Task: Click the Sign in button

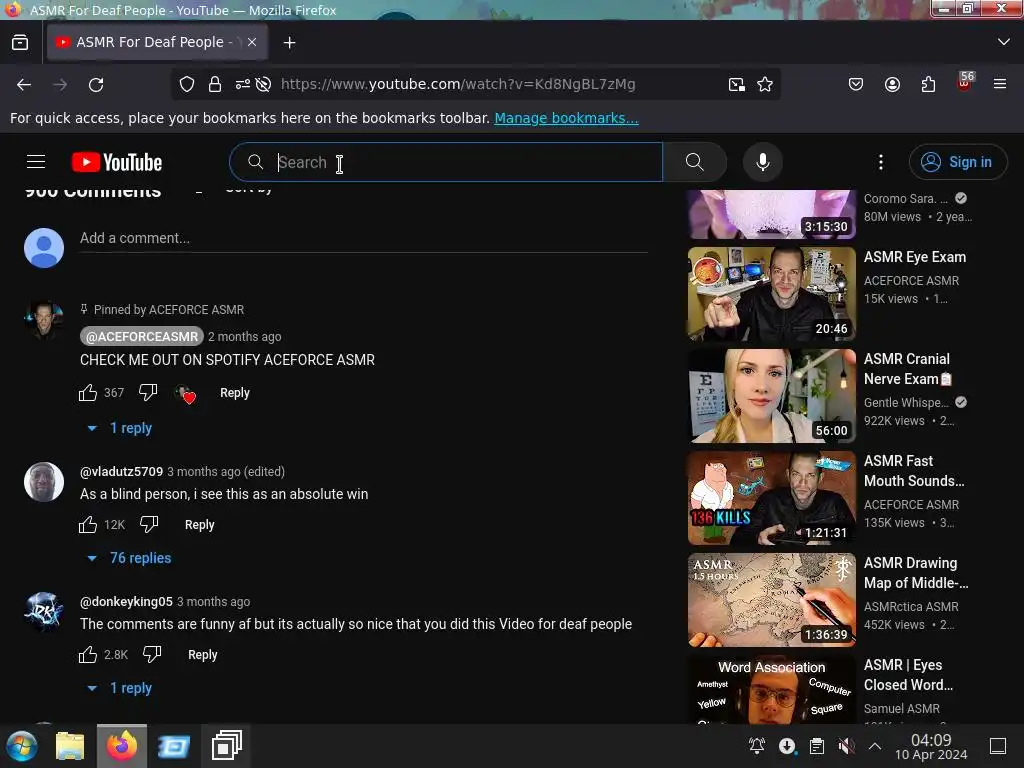Action: click(x=958, y=162)
